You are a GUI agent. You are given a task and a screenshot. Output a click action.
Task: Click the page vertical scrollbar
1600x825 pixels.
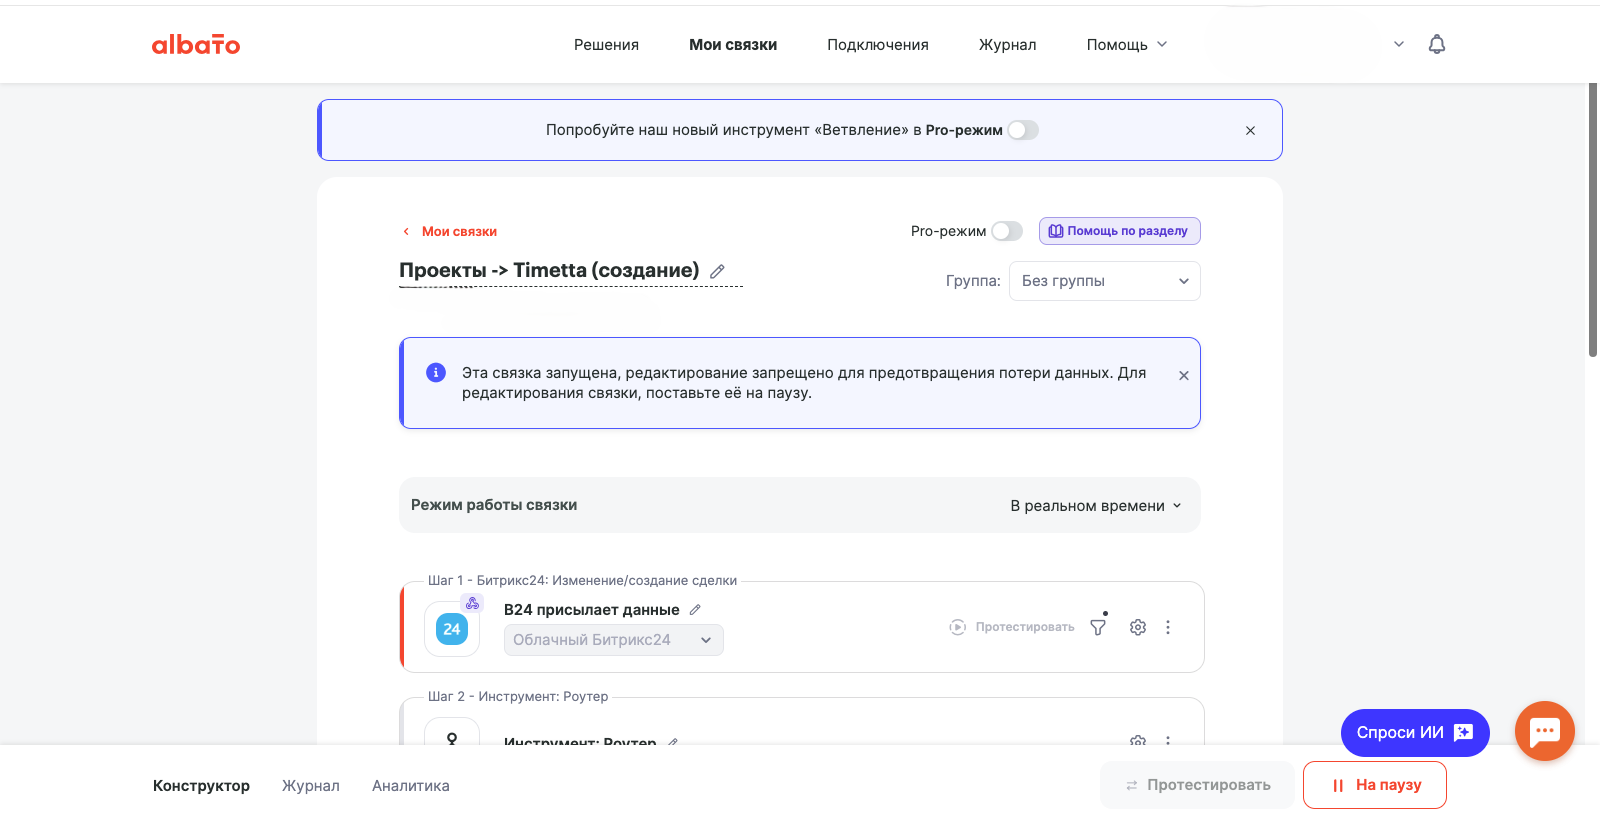[x=1593, y=220]
